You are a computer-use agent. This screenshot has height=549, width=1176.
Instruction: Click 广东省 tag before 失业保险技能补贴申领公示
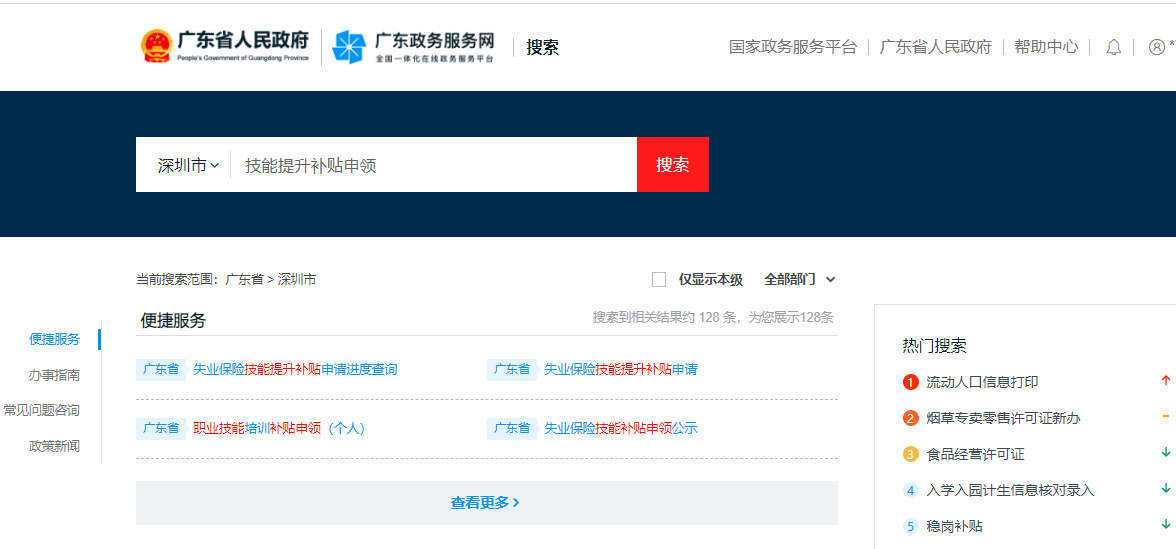[x=512, y=428]
